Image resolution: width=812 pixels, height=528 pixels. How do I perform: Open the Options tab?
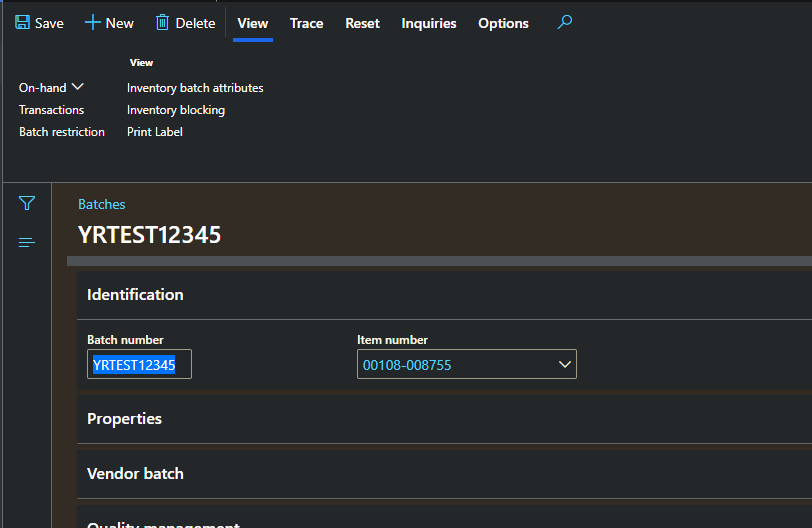pyautogui.click(x=503, y=23)
